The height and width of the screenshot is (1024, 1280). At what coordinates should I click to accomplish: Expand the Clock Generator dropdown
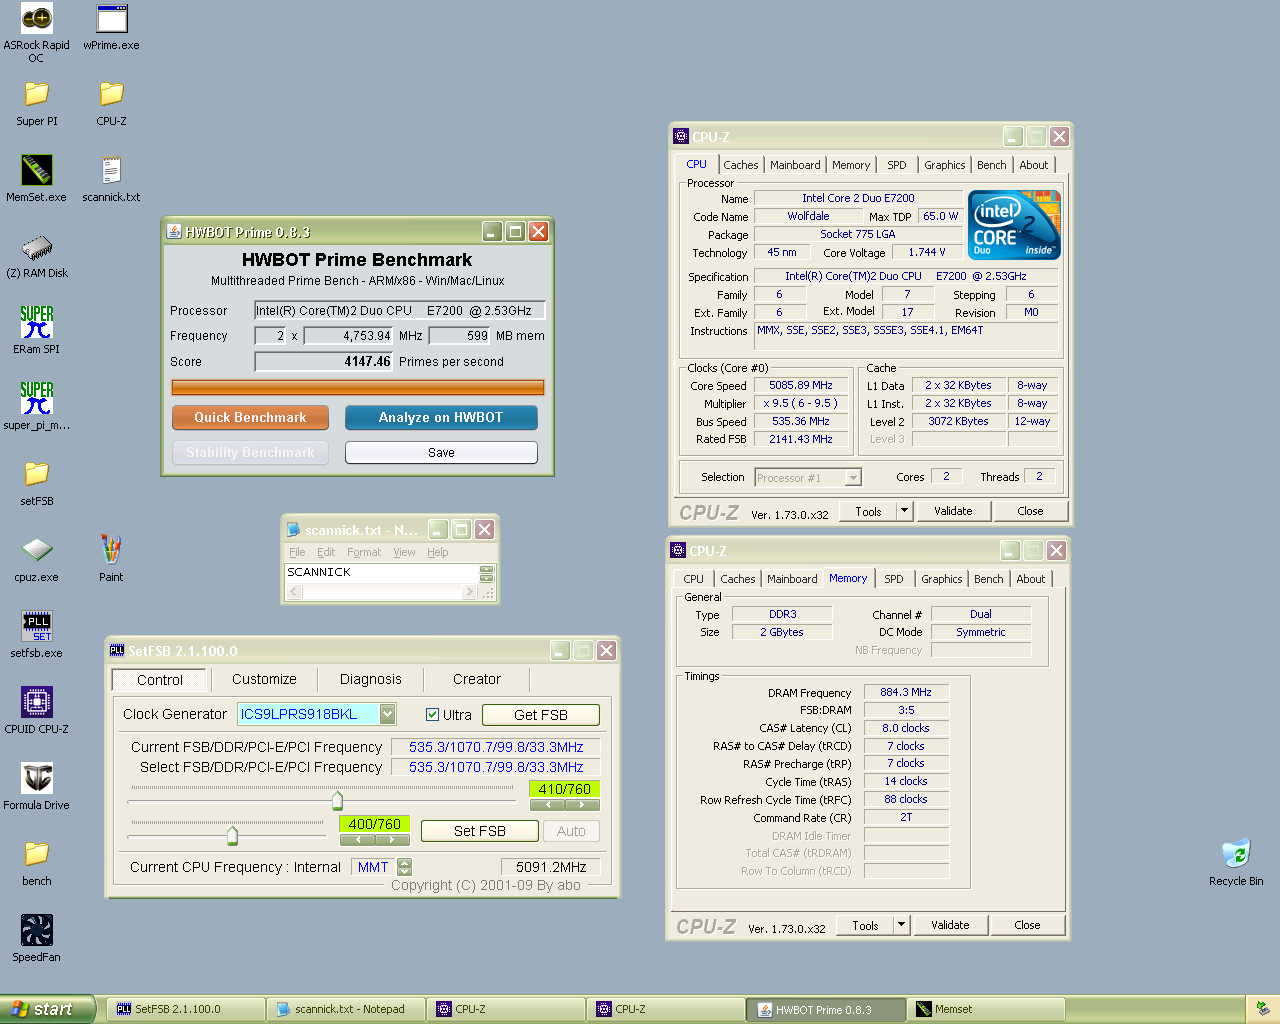(388, 714)
